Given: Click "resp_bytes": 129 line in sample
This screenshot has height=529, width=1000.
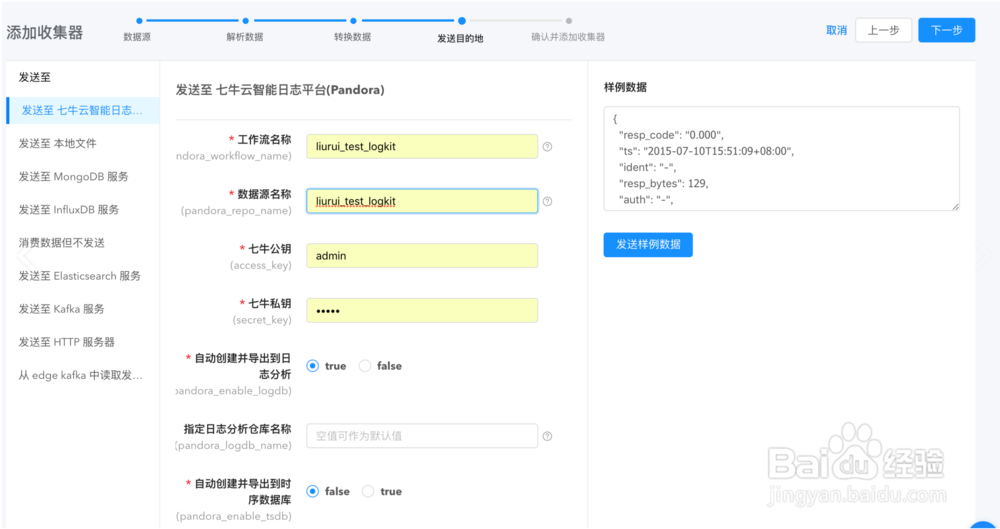Looking at the screenshot, I should pos(663,184).
